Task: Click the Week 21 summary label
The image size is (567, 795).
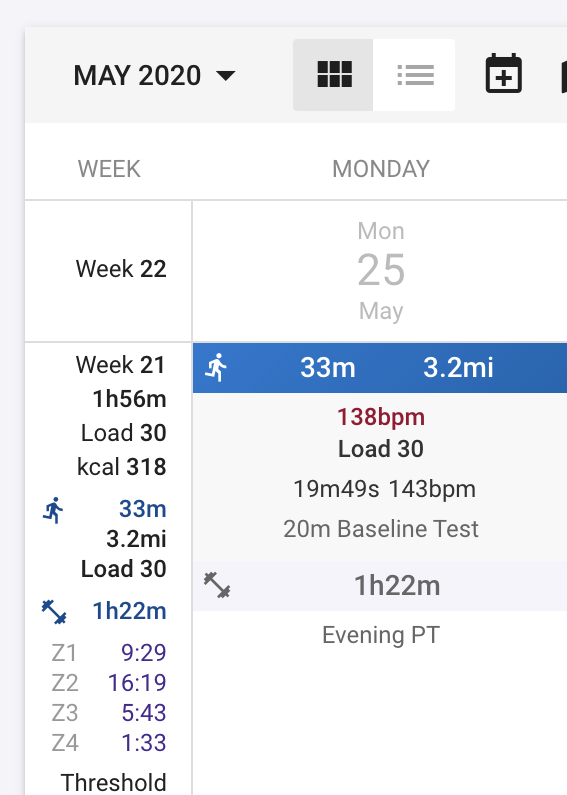Action: click(x=121, y=365)
